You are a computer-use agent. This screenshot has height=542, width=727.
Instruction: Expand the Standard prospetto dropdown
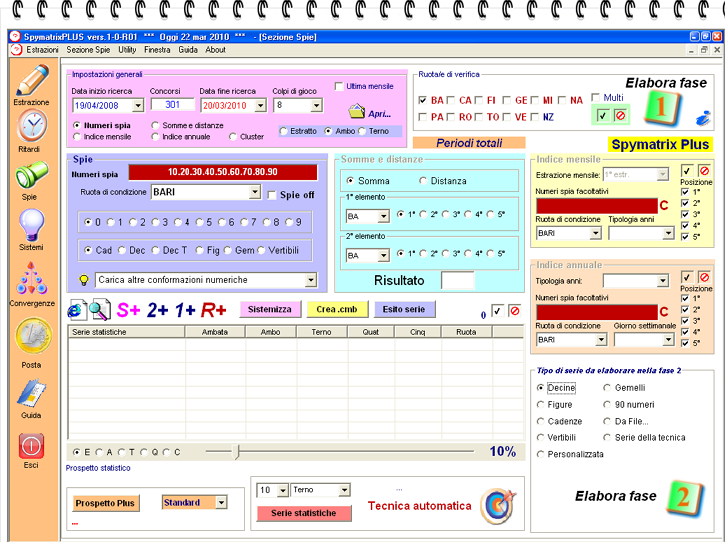coord(221,503)
